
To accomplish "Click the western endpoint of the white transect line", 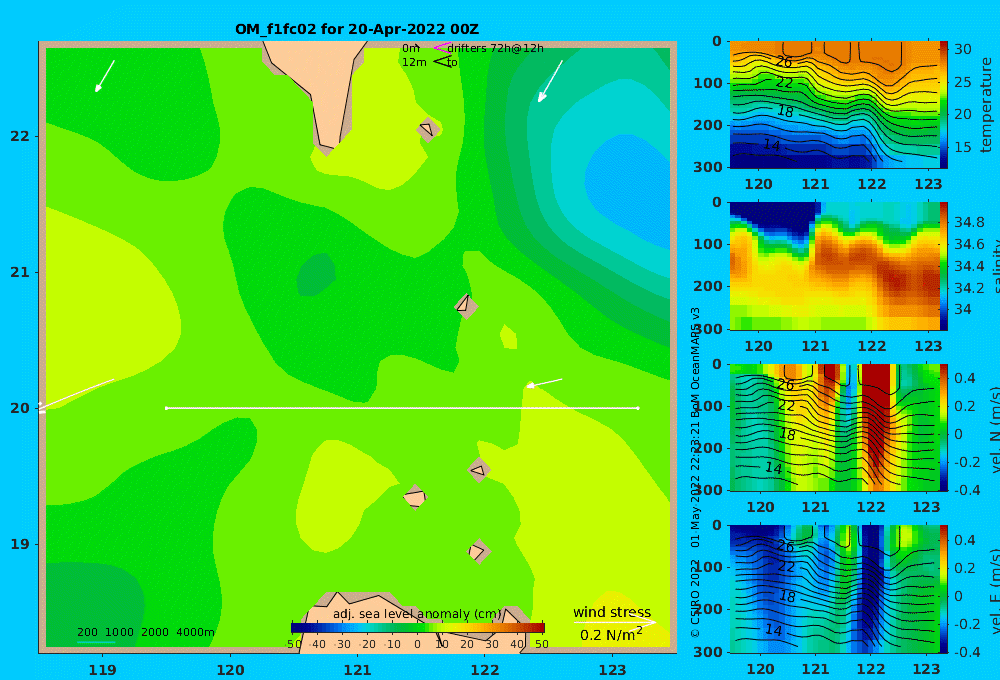I will point(166,408).
